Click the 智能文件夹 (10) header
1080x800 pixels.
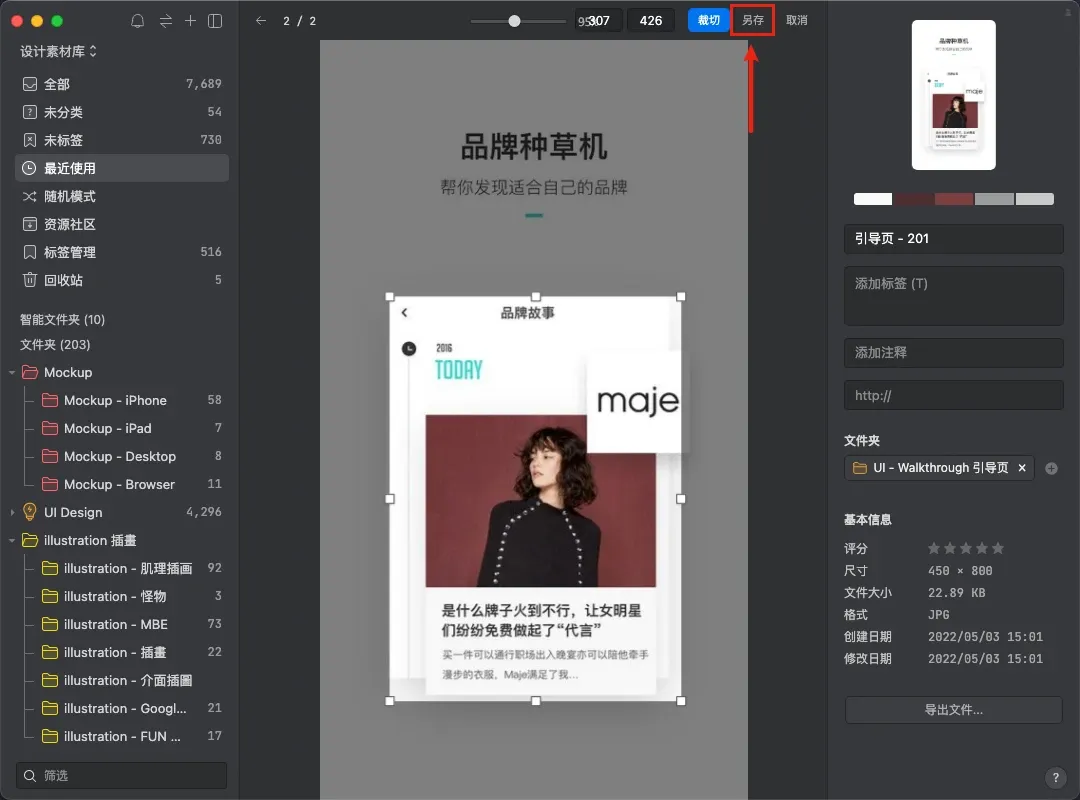(x=62, y=320)
